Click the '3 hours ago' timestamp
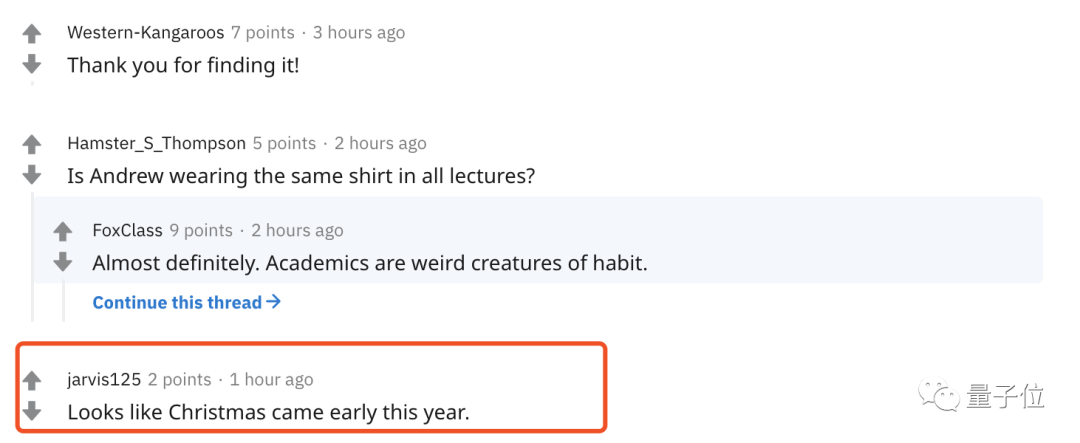Viewport: 1080px width, 443px height. (x=359, y=32)
